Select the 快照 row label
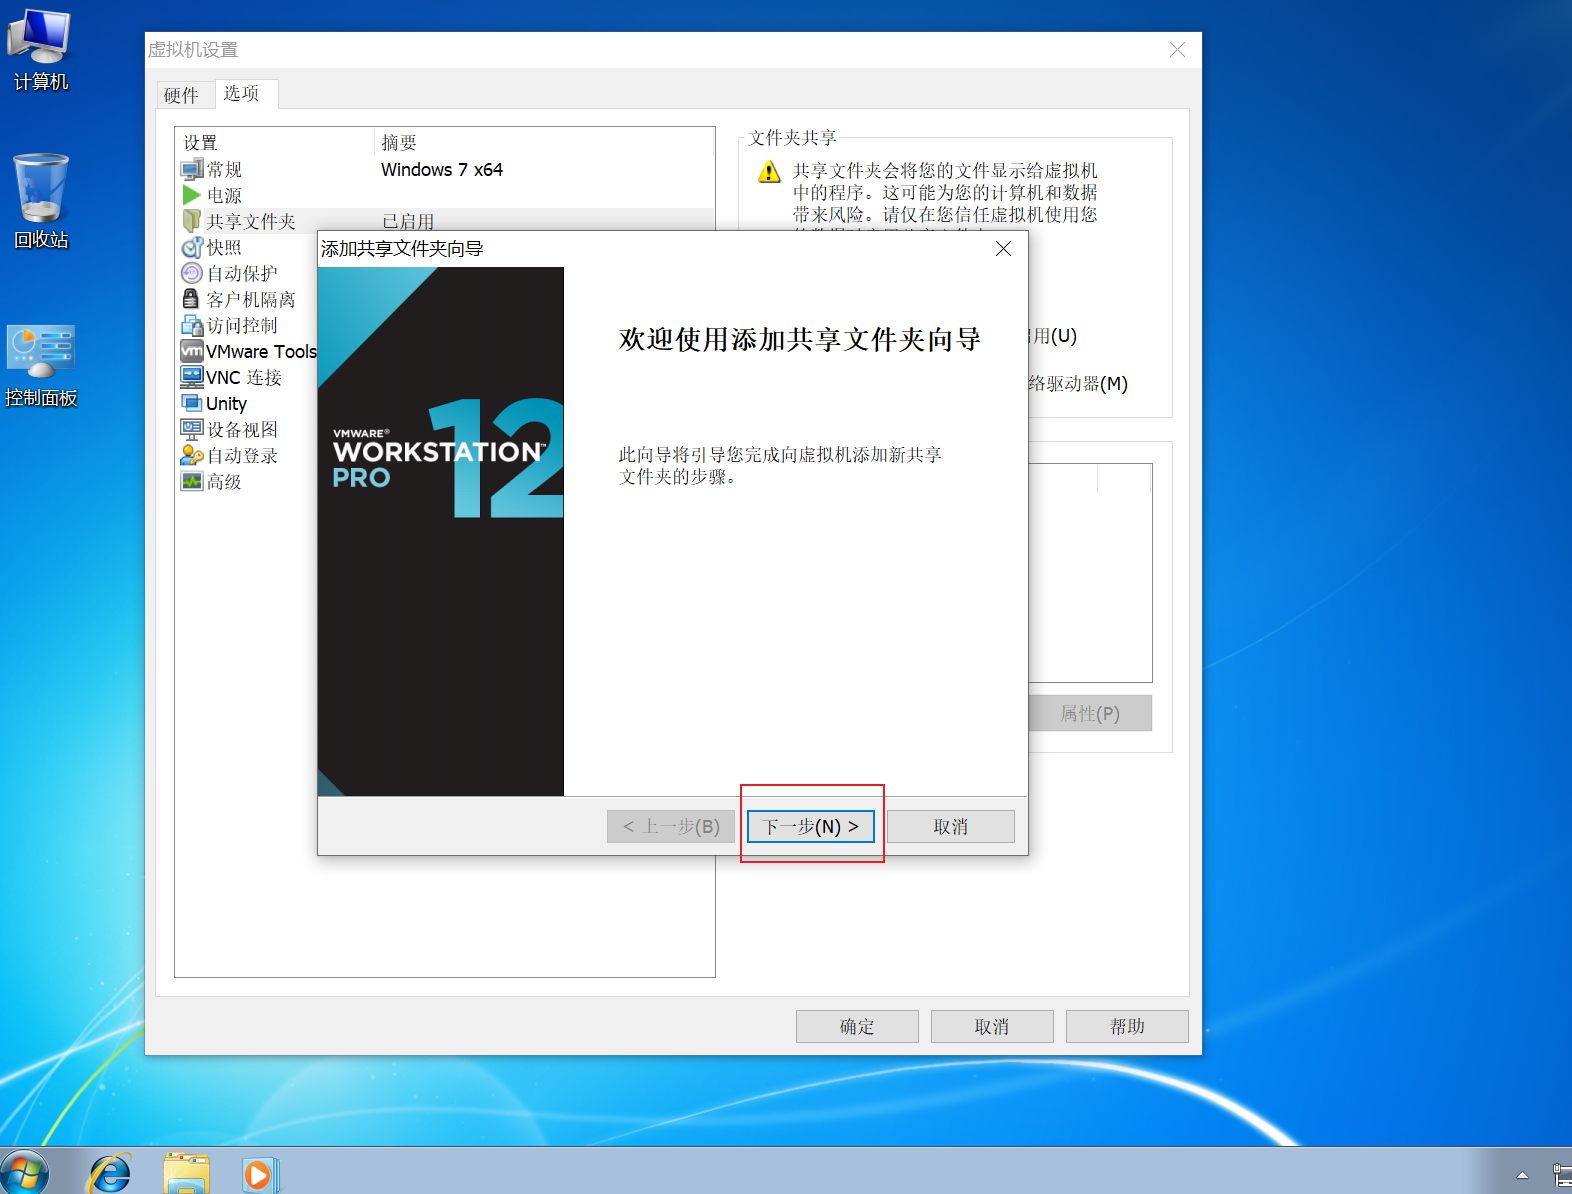The width and height of the screenshot is (1572, 1194). coord(224,248)
